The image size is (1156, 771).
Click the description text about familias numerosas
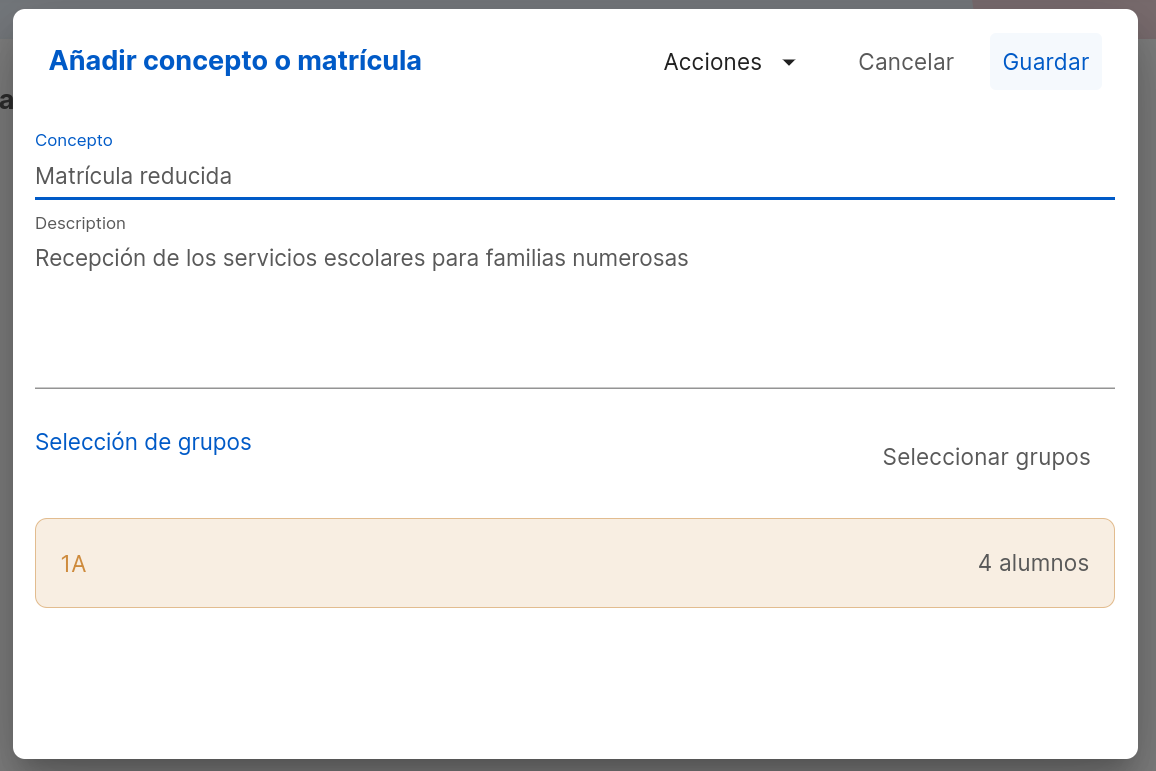pos(362,258)
